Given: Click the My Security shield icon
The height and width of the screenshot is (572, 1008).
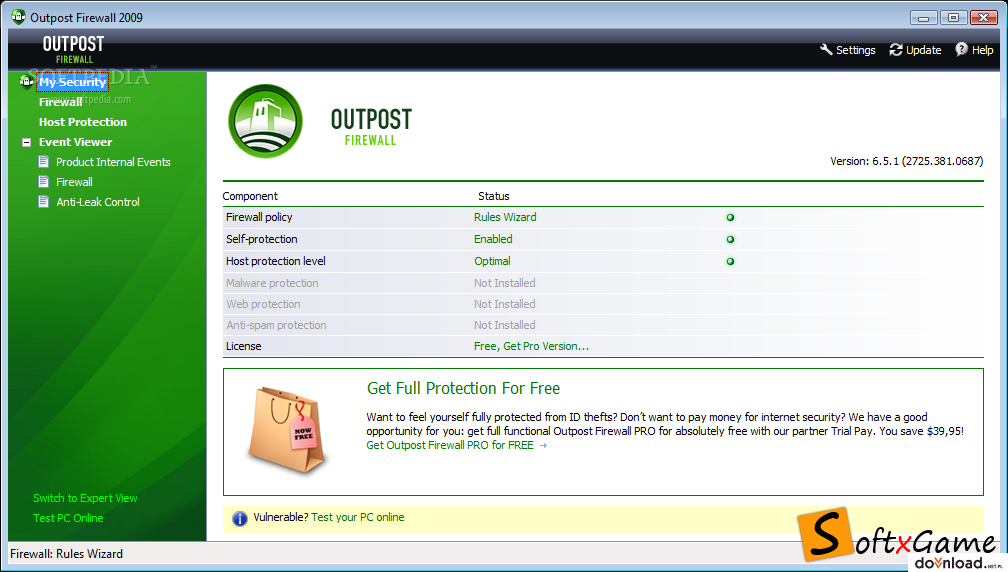Looking at the screenshot, I should point(26,81).
